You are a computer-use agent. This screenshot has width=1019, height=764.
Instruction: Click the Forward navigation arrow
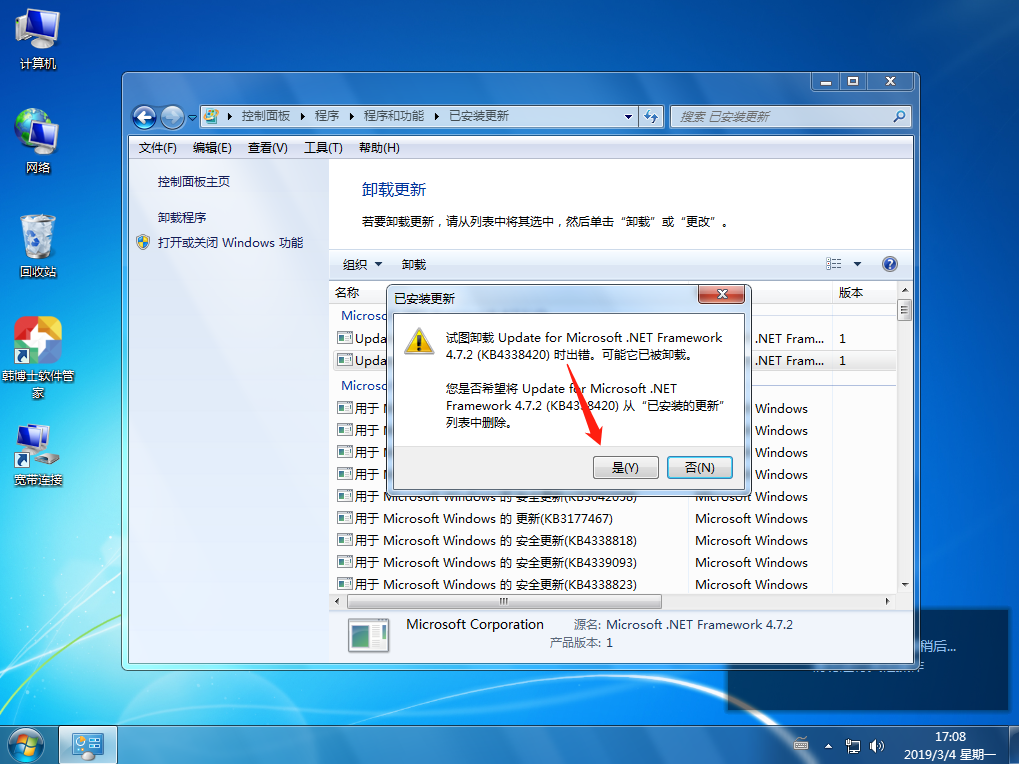click(x=172, y=117)
